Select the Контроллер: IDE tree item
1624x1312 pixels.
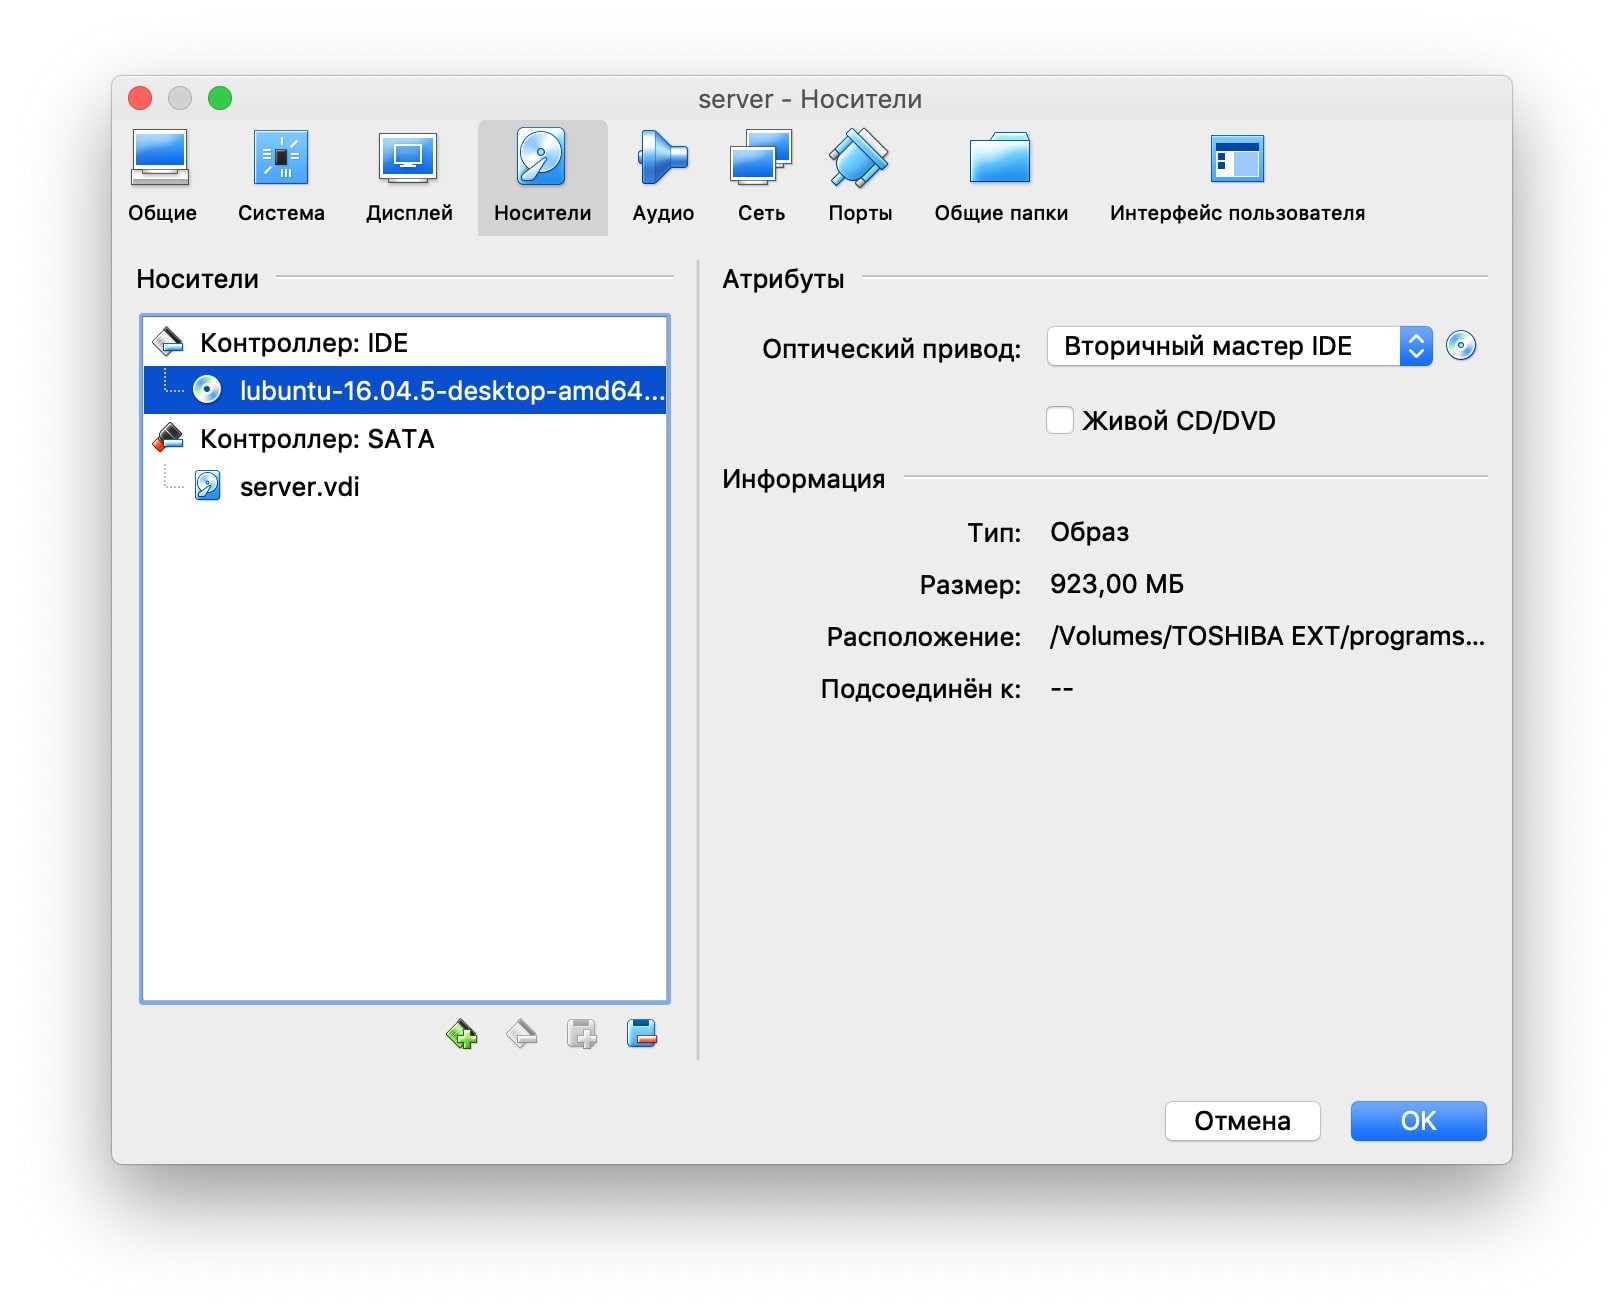(303, 343)
